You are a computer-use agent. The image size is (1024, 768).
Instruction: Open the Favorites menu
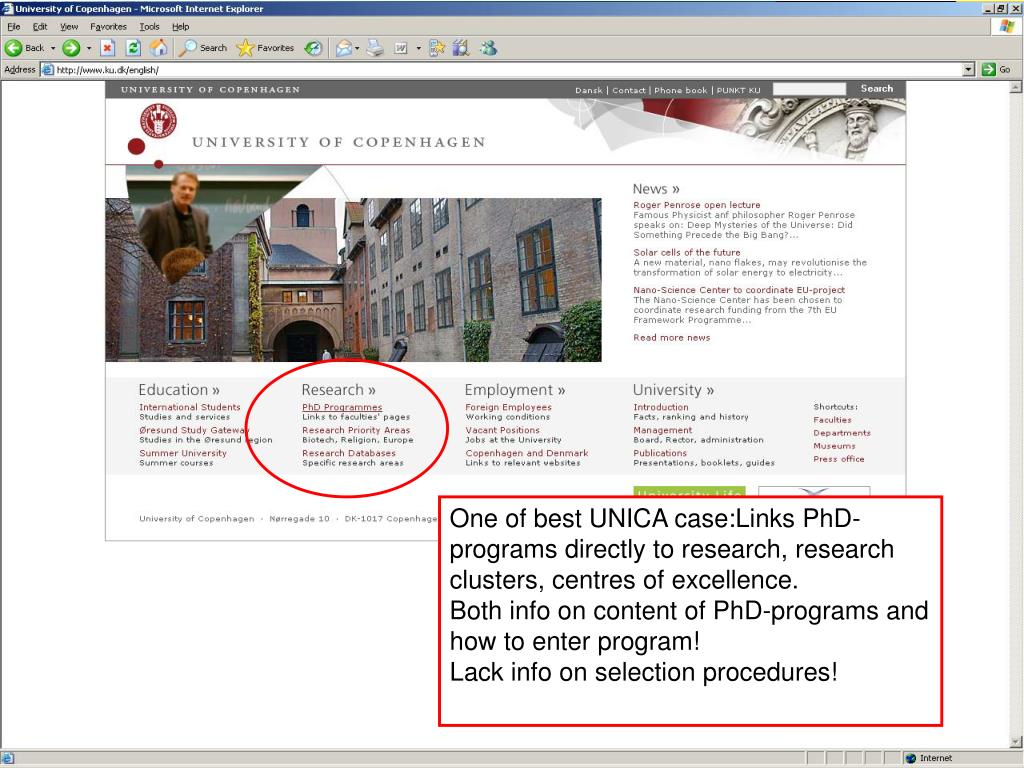tap(108, 27)
